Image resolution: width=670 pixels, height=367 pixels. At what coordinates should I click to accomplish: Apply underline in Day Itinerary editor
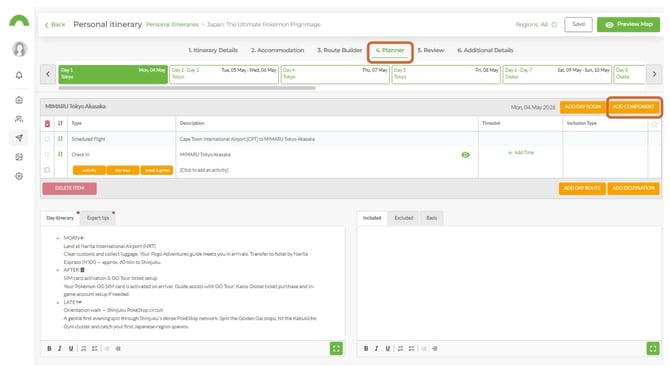[x=71, y=349]
